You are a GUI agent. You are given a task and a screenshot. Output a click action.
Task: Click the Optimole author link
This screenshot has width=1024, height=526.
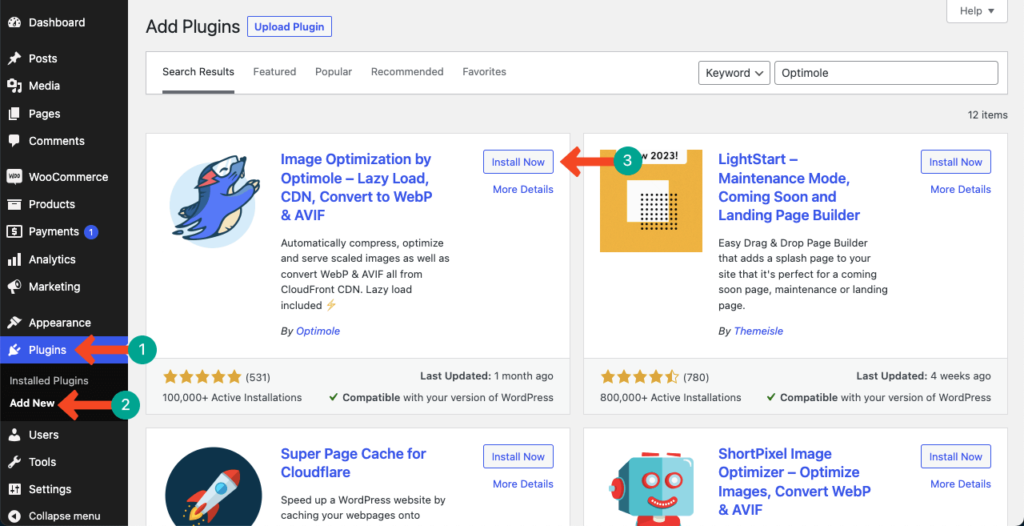[318, 331]
